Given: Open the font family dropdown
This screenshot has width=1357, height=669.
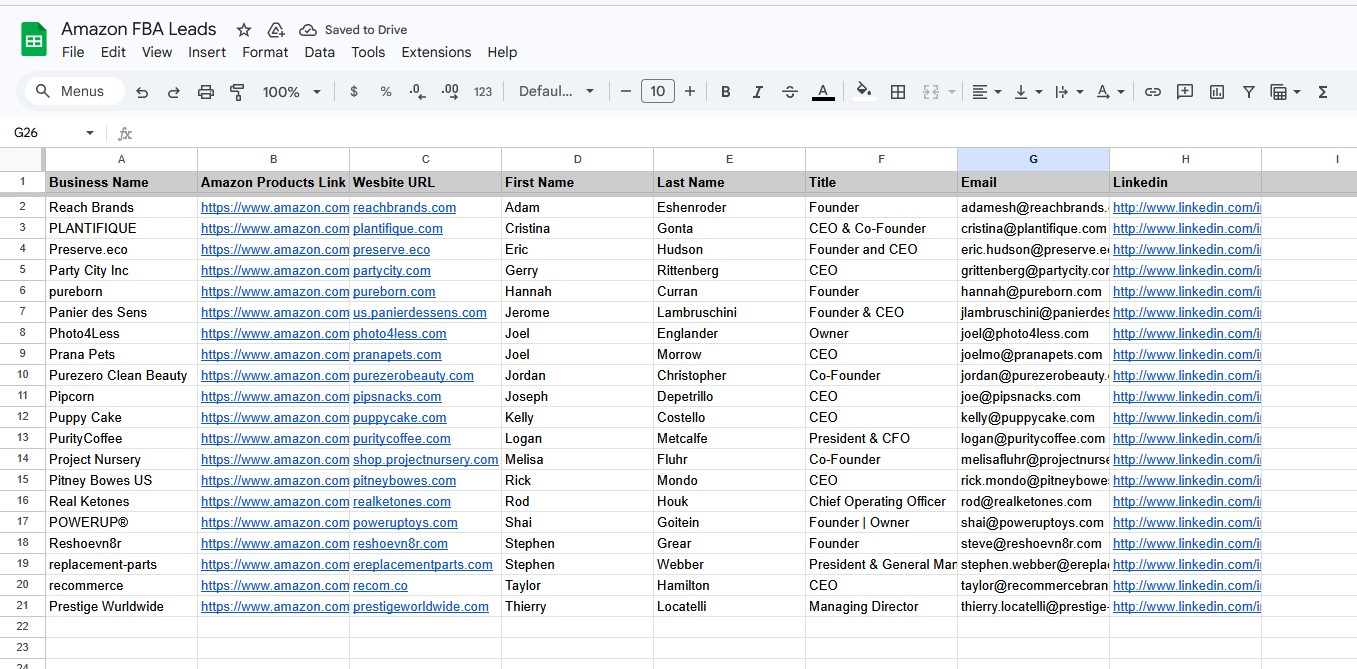Looking at the screenshot, I should click(x=556, y=92).
